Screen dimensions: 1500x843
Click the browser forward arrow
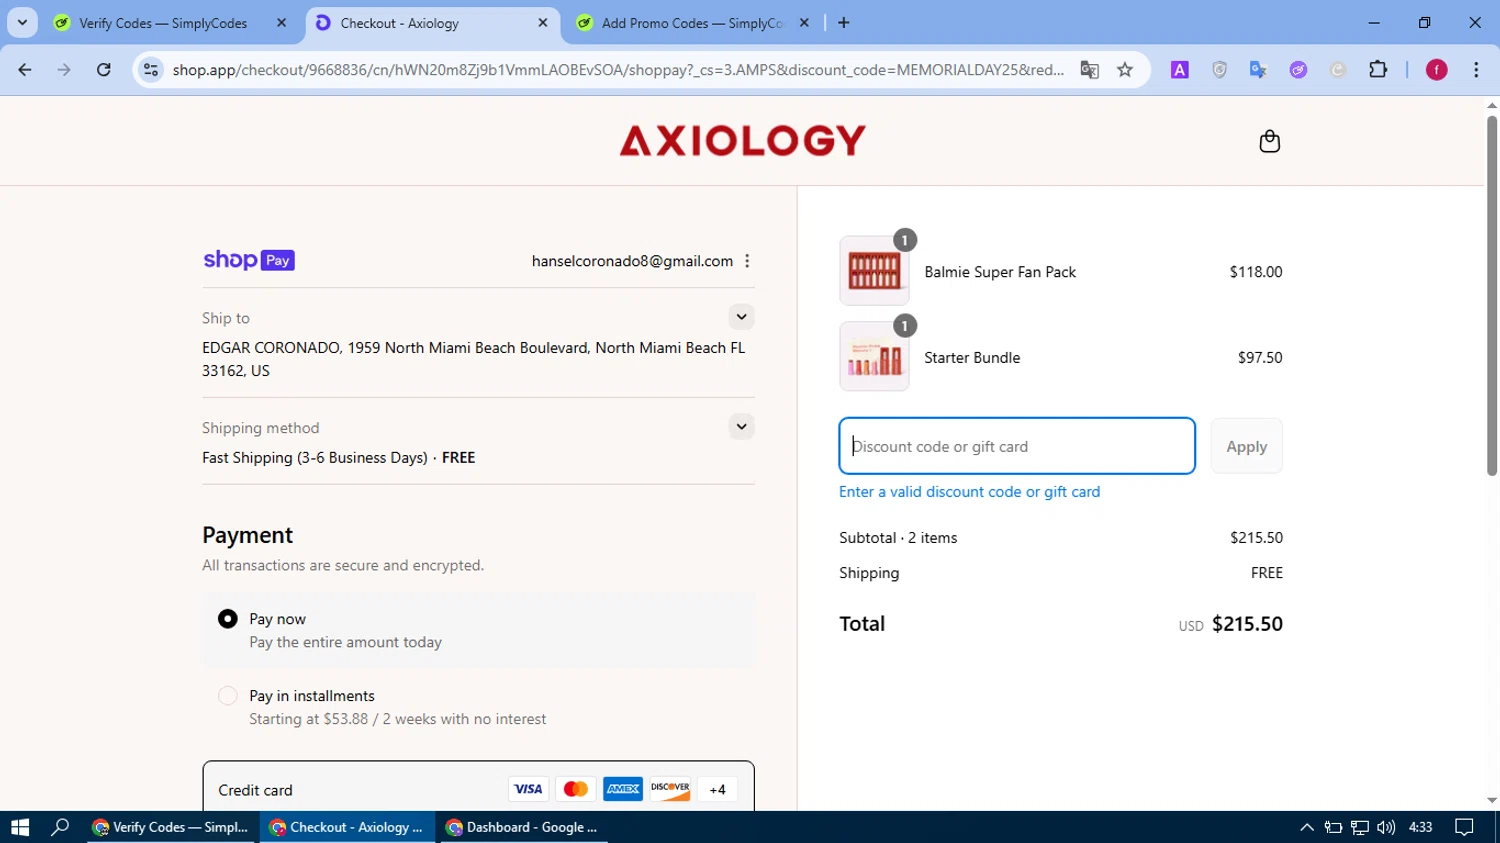pyautogui.click(x=64, y=69)
